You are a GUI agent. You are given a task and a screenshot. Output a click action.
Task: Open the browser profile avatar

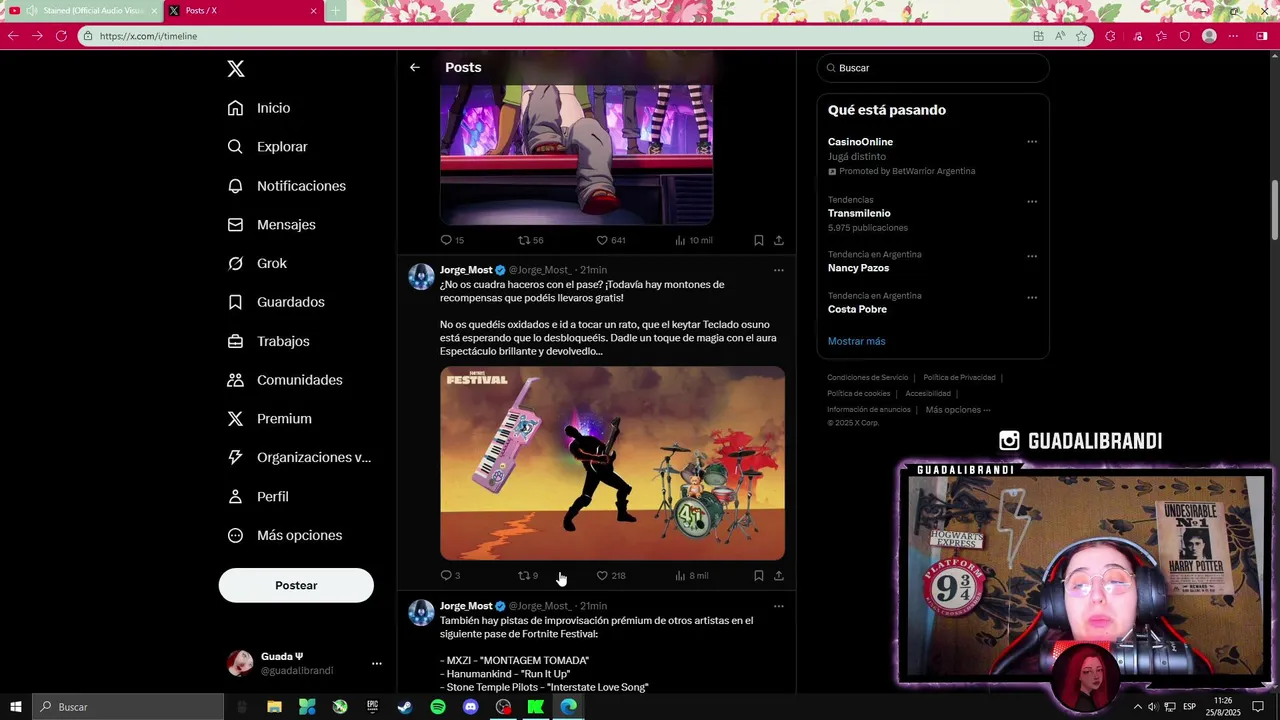(x=1209, y=36)
